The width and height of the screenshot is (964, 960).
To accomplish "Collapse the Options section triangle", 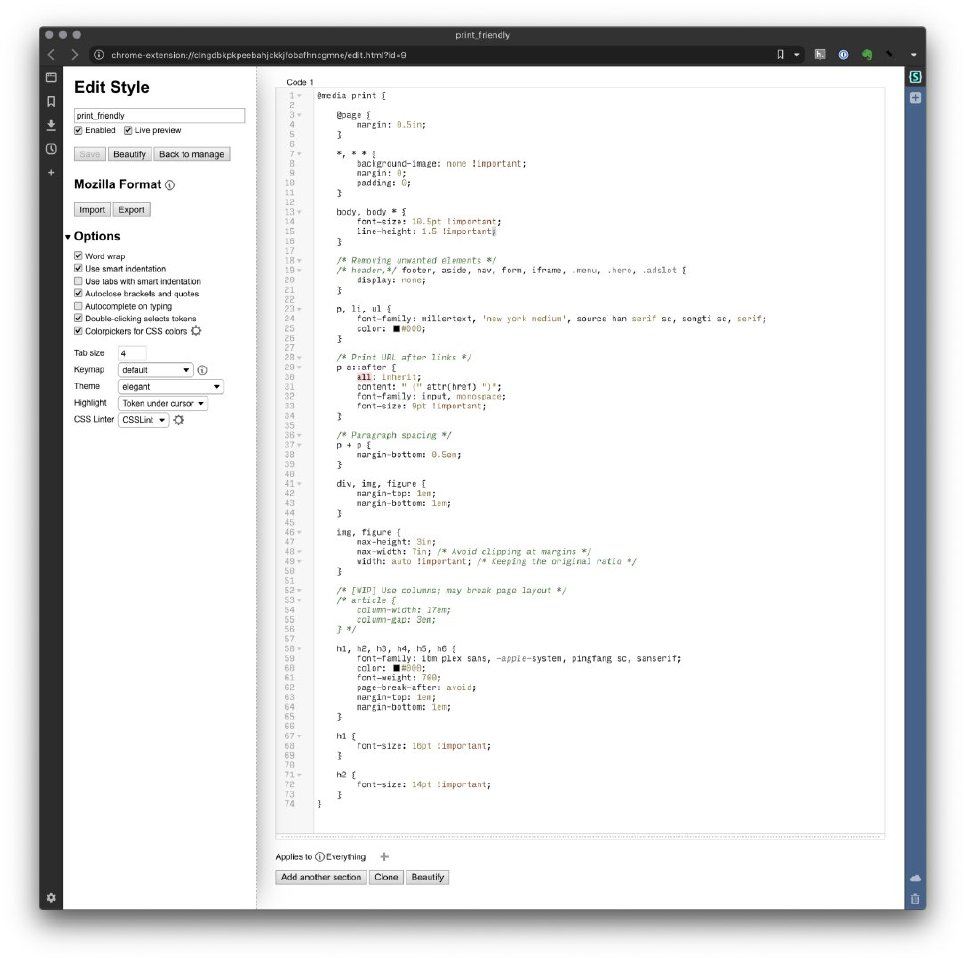I will coord(68,237).
